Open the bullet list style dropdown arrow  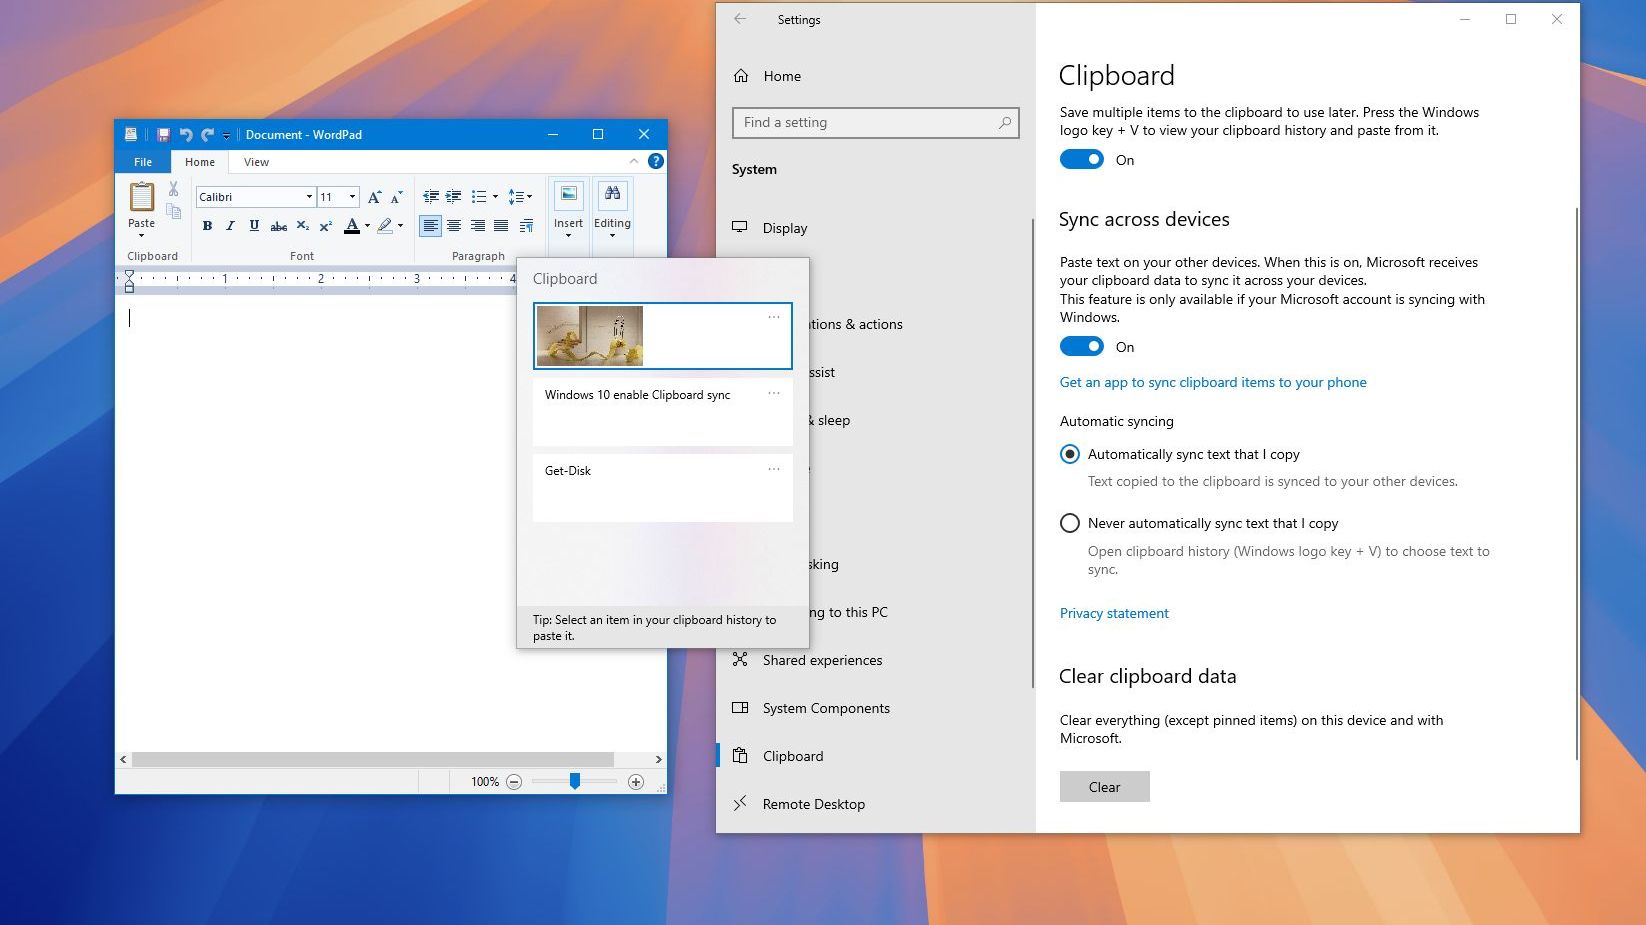[x=495, y=197]
